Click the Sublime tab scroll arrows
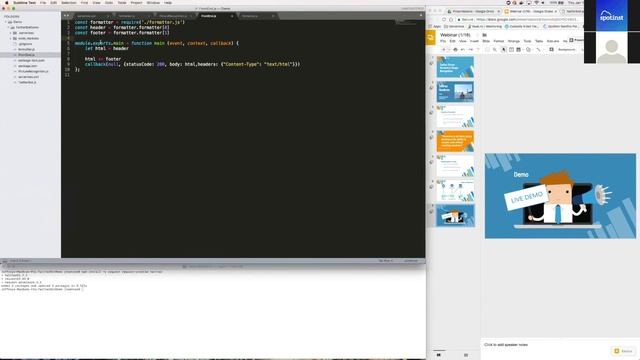640x360 pixels. [66, 16]
